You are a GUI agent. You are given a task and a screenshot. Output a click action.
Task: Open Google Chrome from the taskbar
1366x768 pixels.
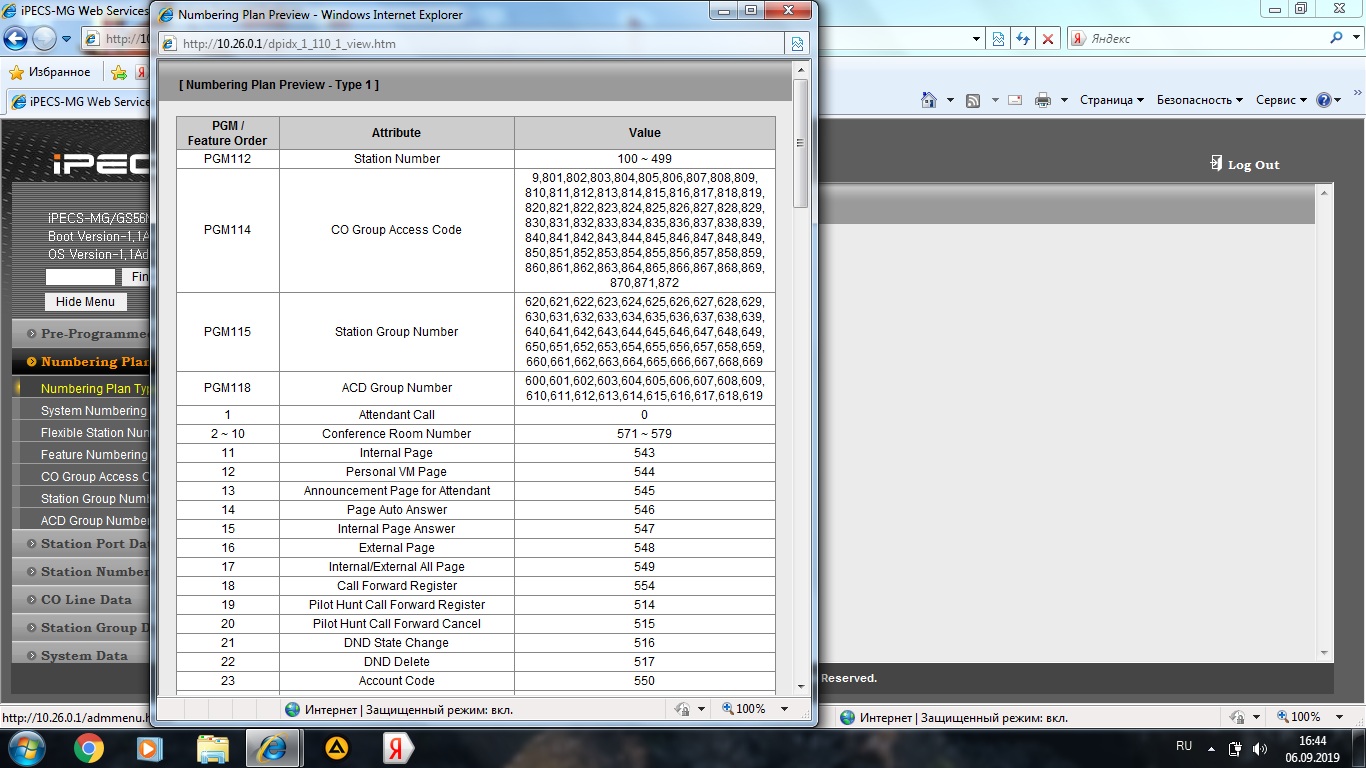coord(89,747)
